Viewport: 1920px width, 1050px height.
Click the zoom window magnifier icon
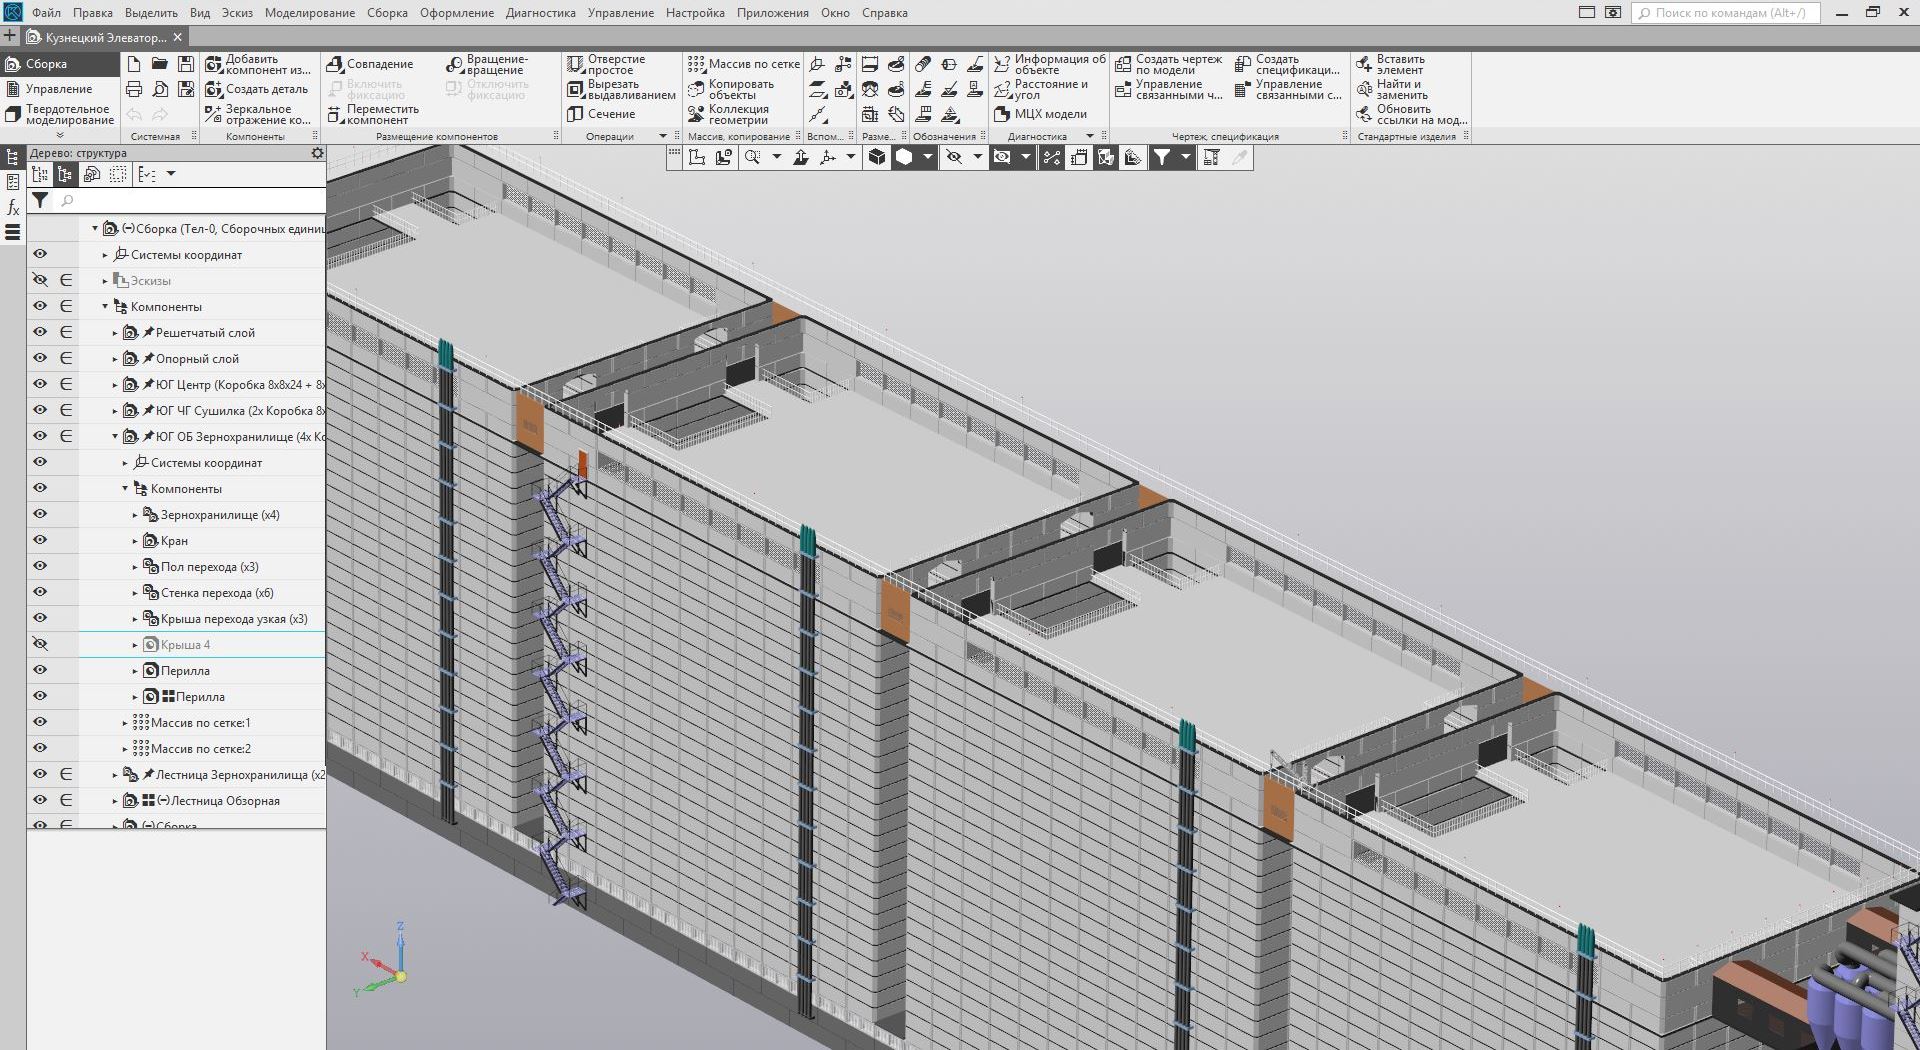(x=752, y=157)
